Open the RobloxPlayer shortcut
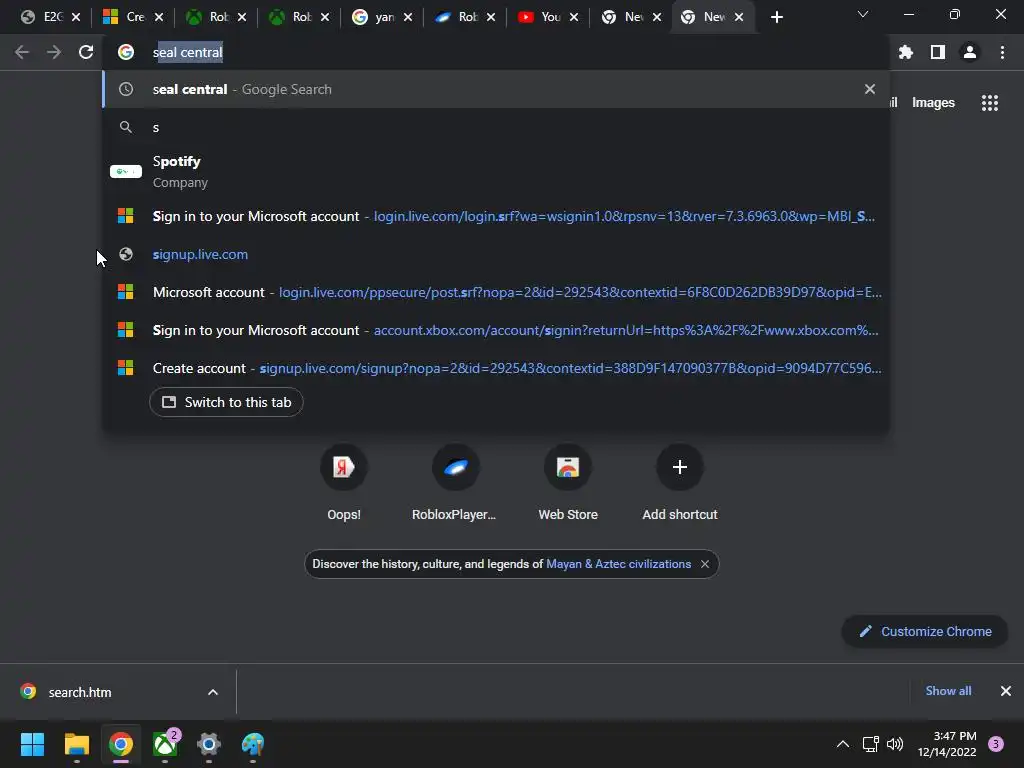Viewport: 1024px width, 768px height. tap(455, 483)
